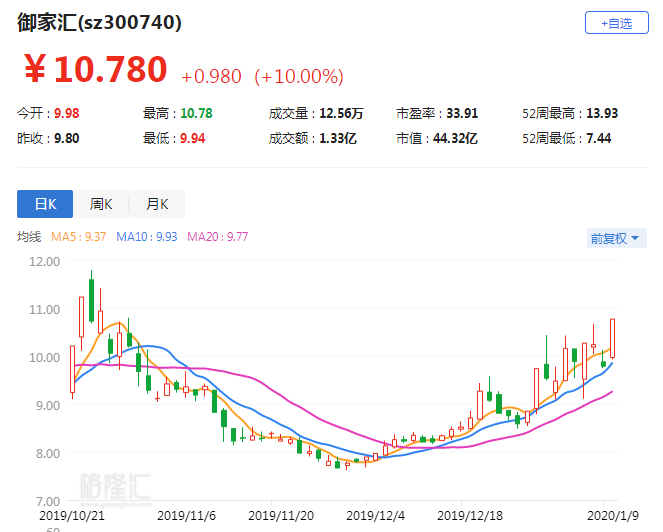Viewport: 663px width, 532px height.
Task: Click price change +0.980
Action: (x=211, y=77)
